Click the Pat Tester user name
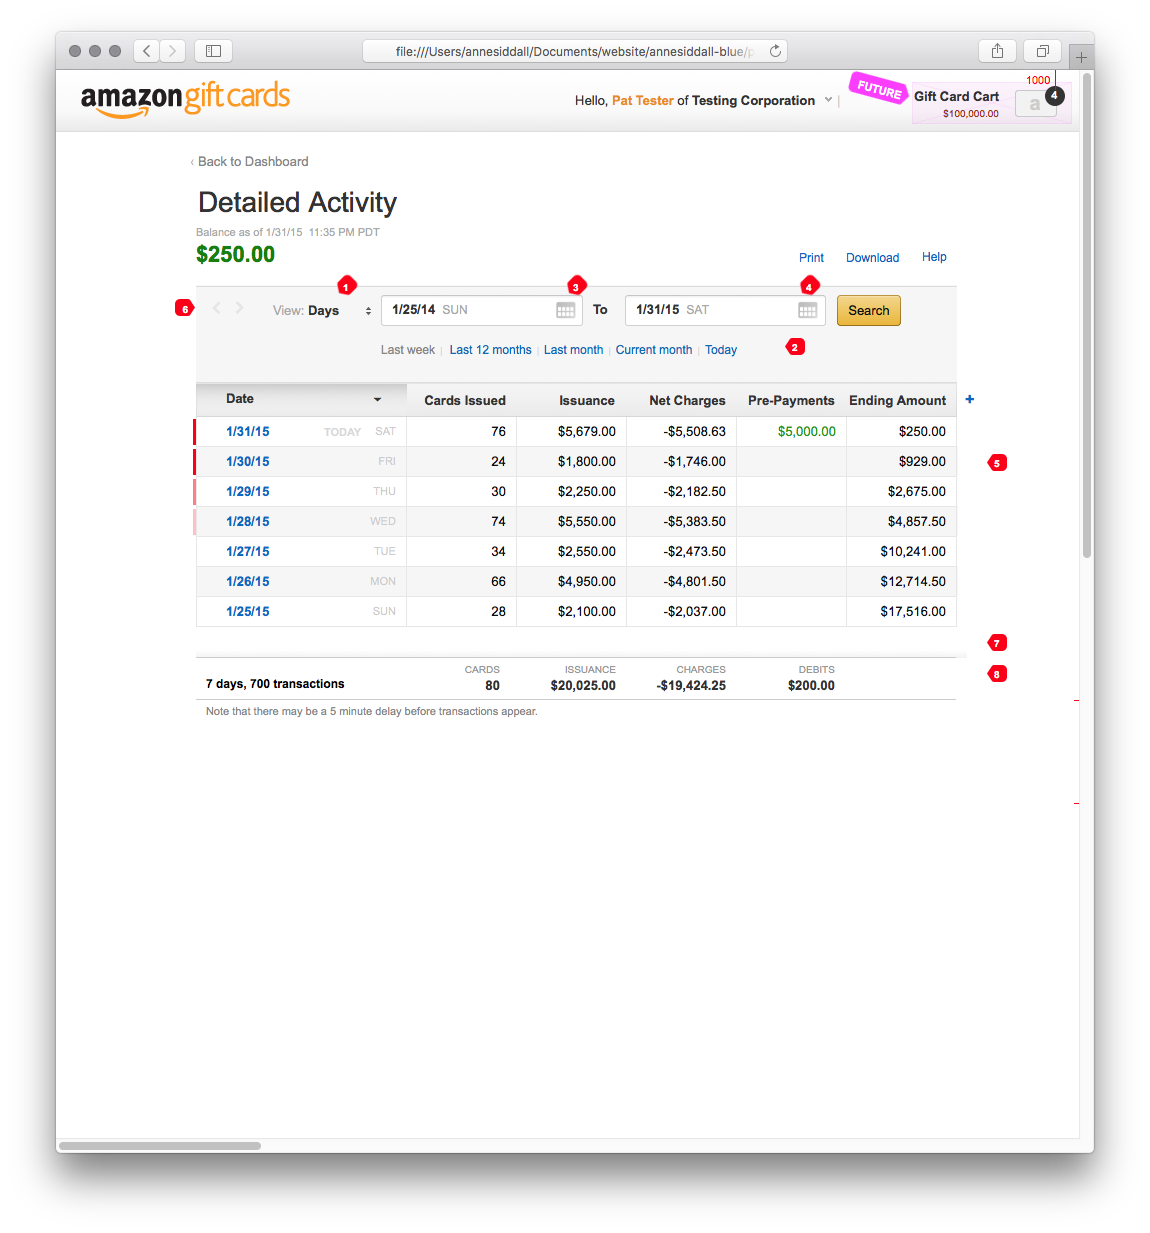 tap(642, 100)
